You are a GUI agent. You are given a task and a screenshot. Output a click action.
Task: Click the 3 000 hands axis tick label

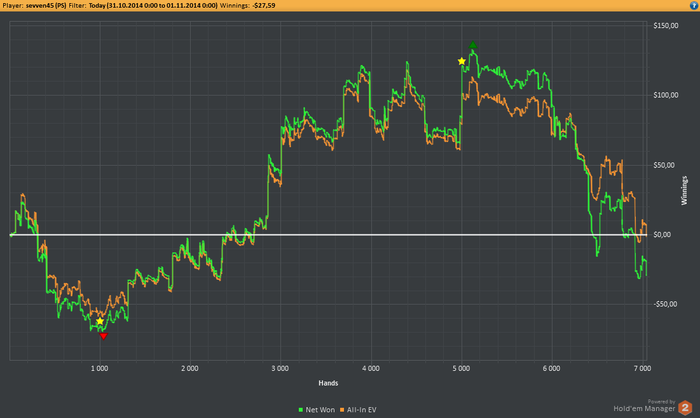(280, 368)
